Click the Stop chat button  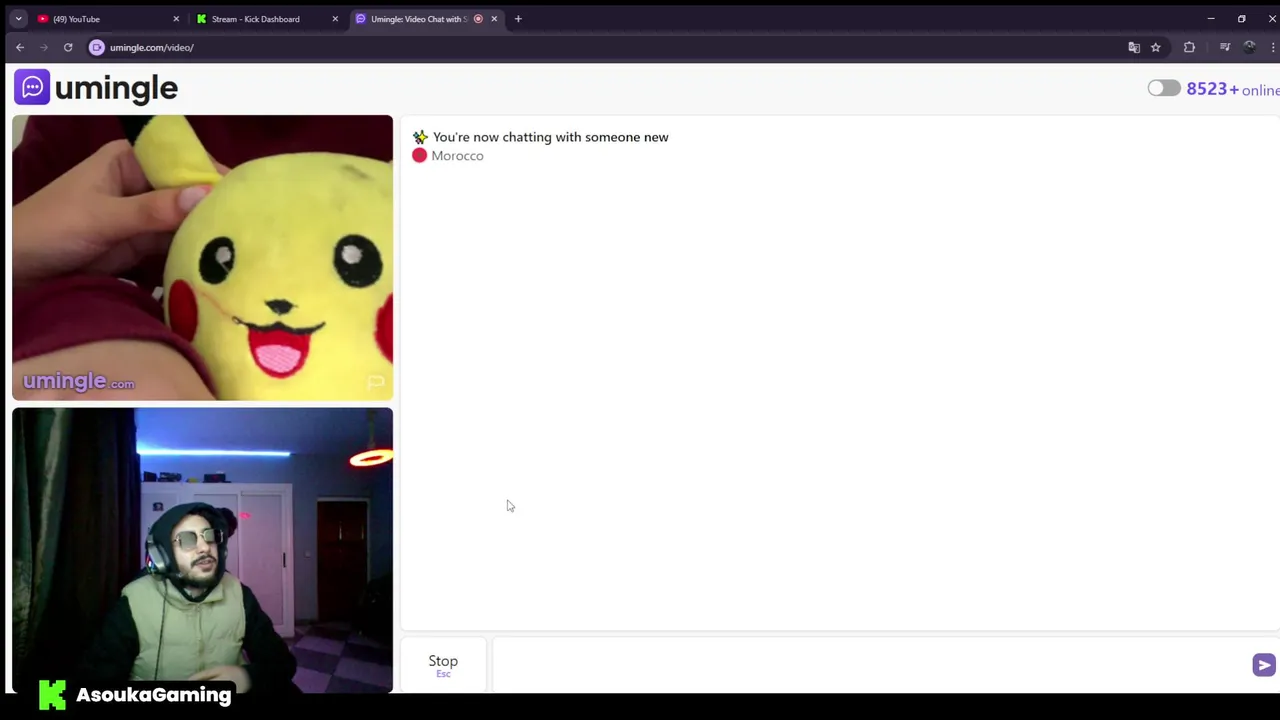click(x=443, y=664)
